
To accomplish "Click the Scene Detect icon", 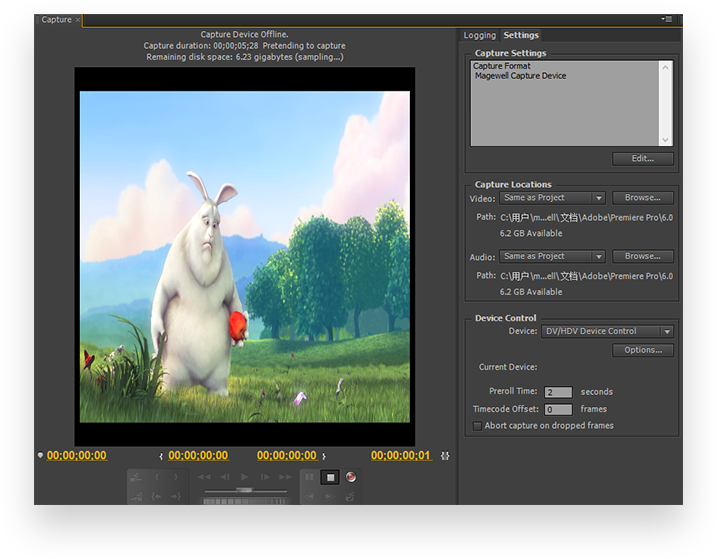I will click(x=350, y=496).
